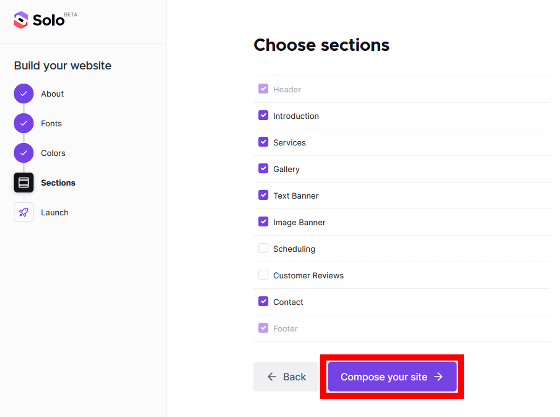The image size is (560, 417).
Task: Enable the Scheduling section checkbox
Action: pyautogui.click(x=263, y=248)
